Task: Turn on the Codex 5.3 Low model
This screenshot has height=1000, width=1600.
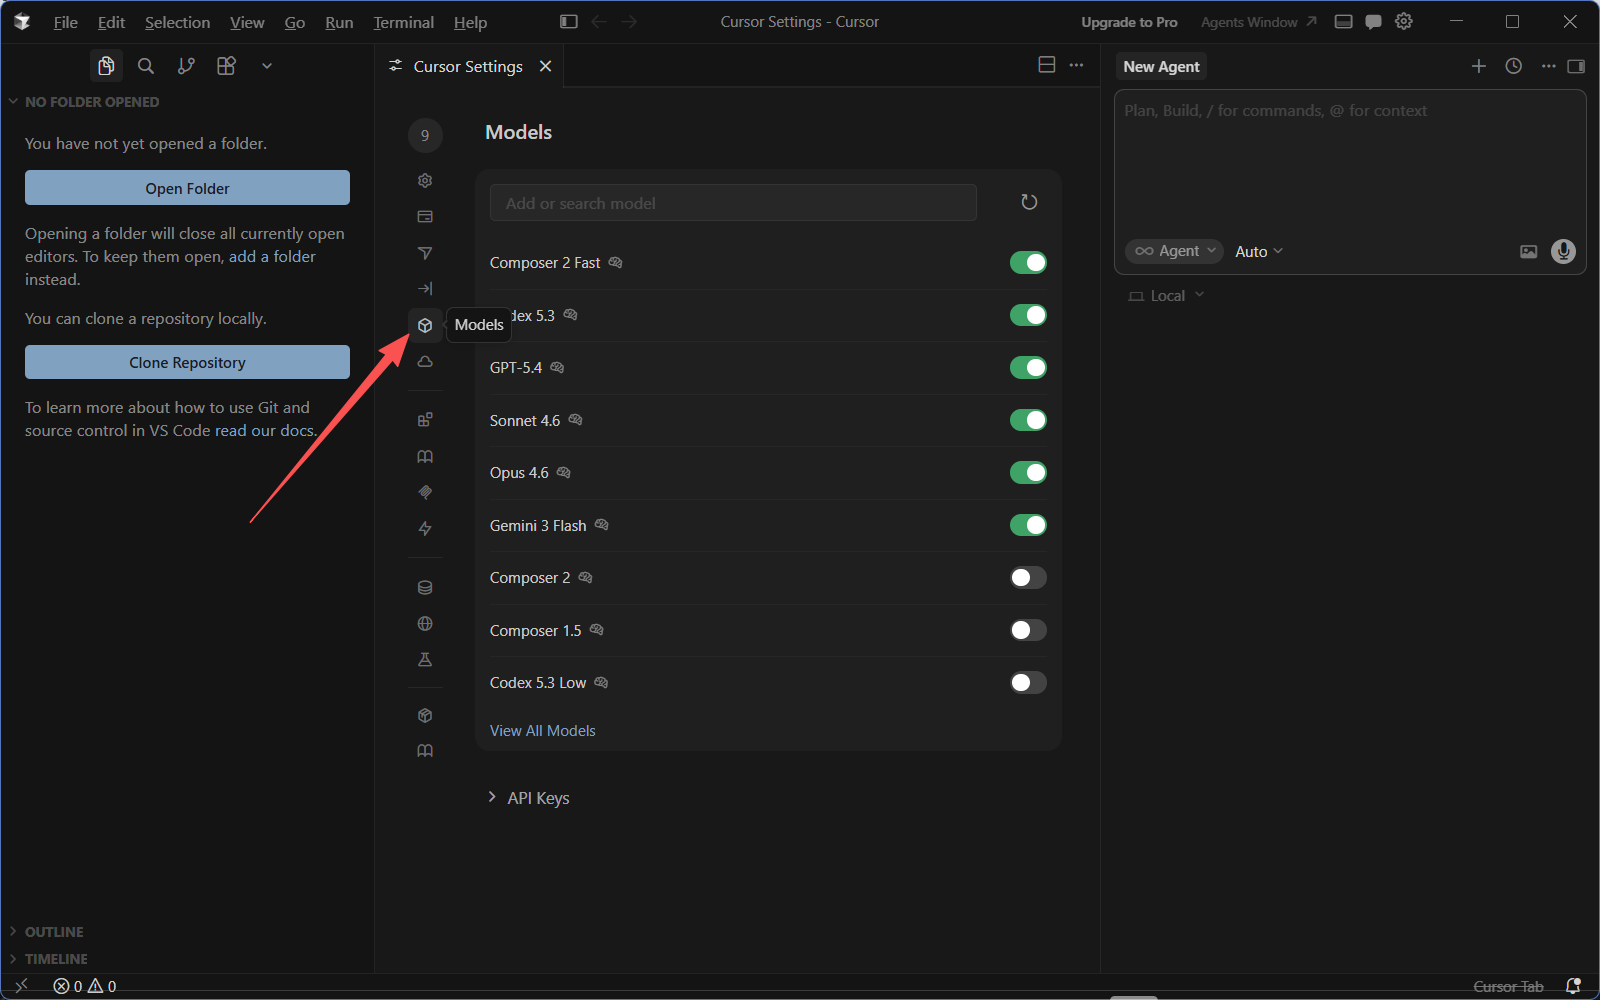Action: coord(1028,683)
